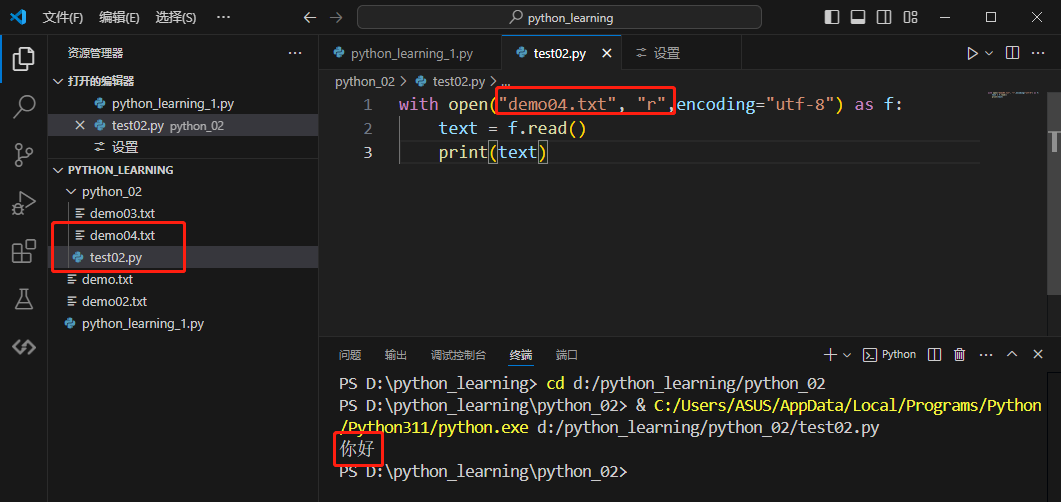Open demo03.txt in the explorer
1061x502 pixels.
click(x=183, y=213)
